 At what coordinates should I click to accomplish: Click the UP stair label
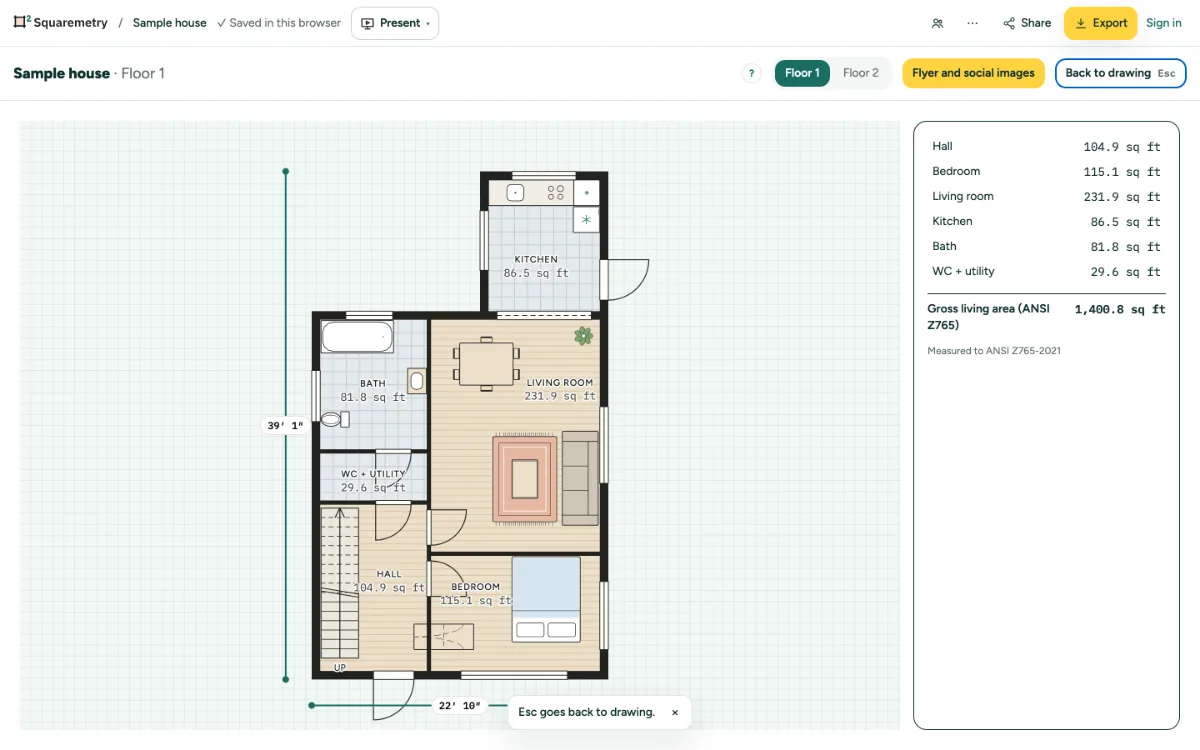point(340,667)
